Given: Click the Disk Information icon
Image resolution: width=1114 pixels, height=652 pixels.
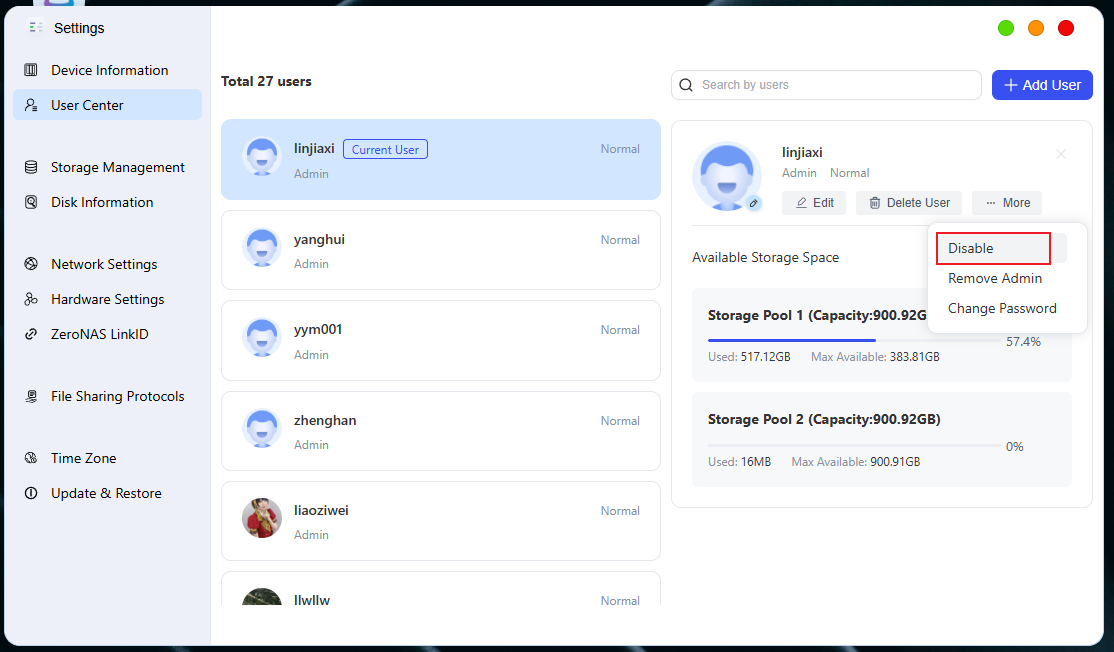Looking at the screenshot, I should pos(31,202).
